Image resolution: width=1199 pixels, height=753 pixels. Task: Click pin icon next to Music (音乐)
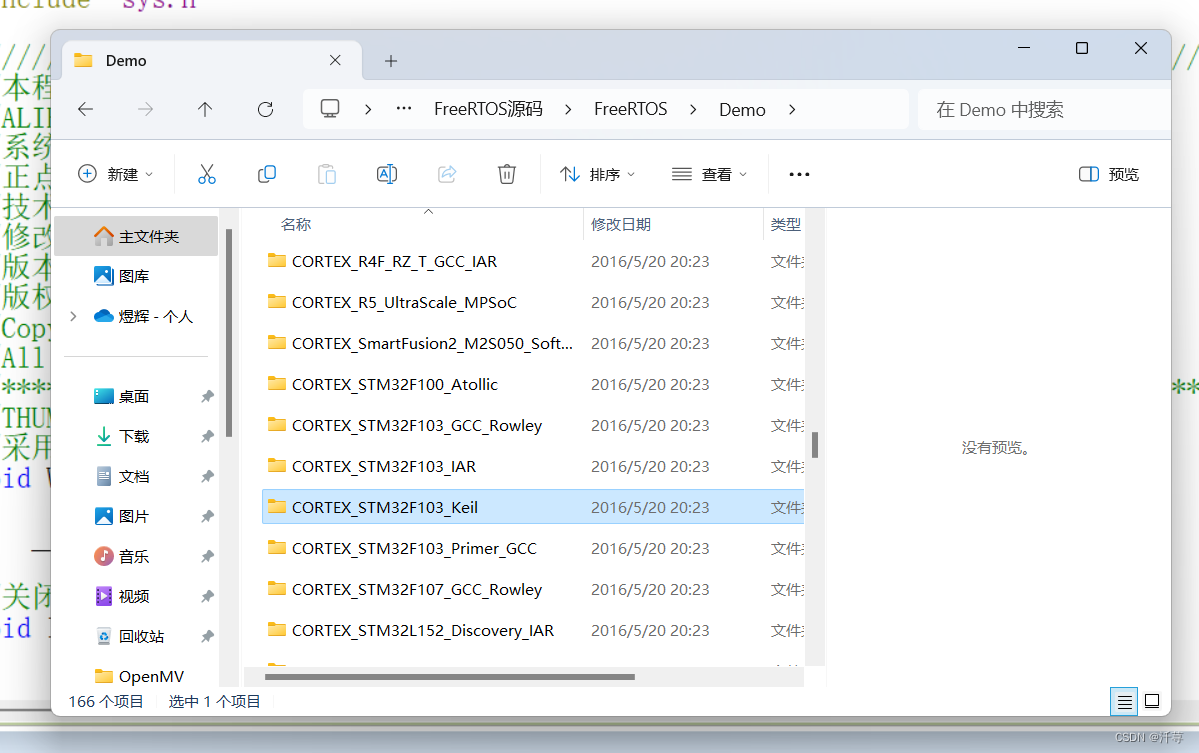pos(207,556)
